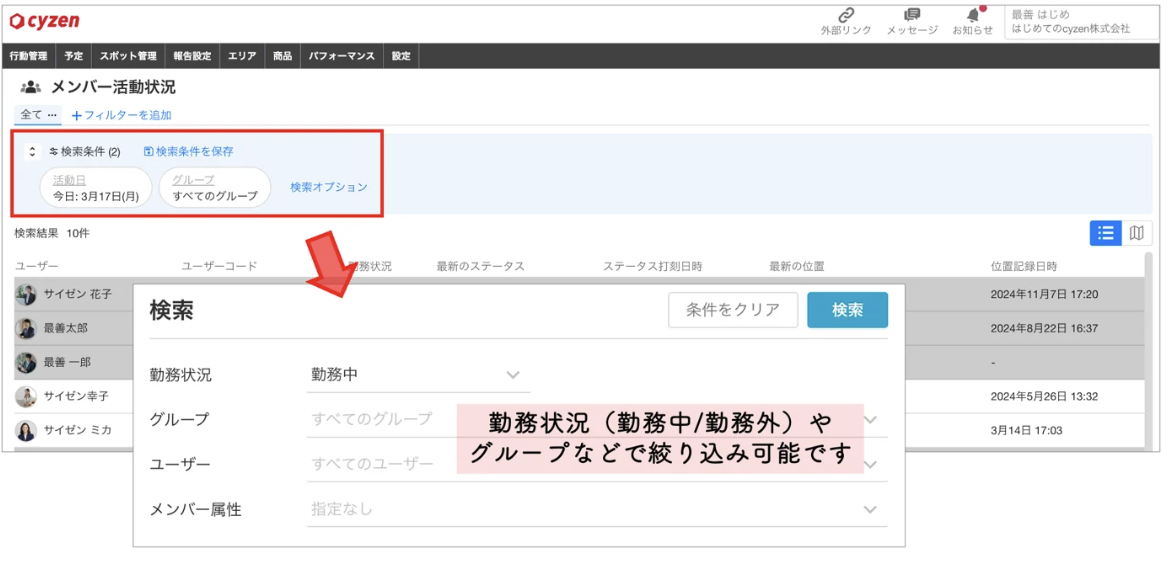Click the 条件をクリア button
The width and height of the screenshot is (1168, 562).
[733, 310]
